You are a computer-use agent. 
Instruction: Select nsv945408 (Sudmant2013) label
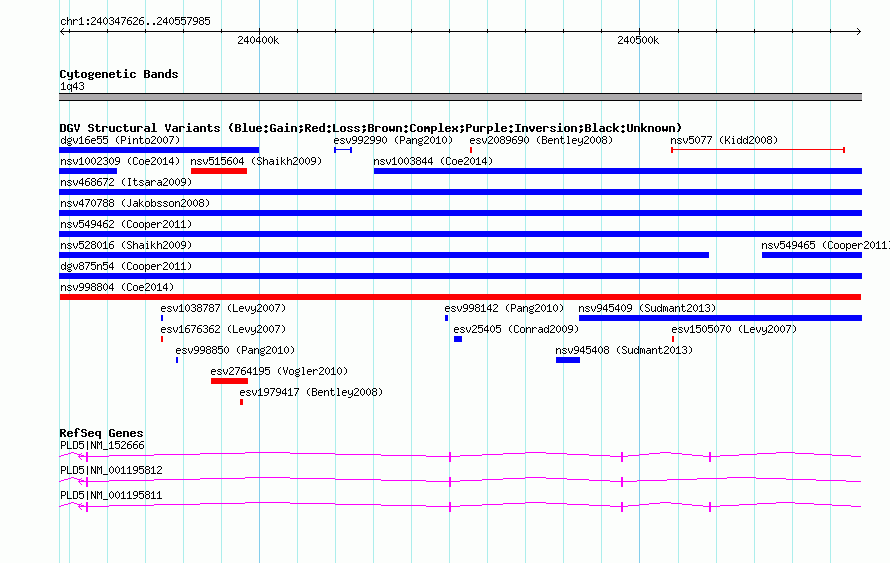[x=624, y=350]
